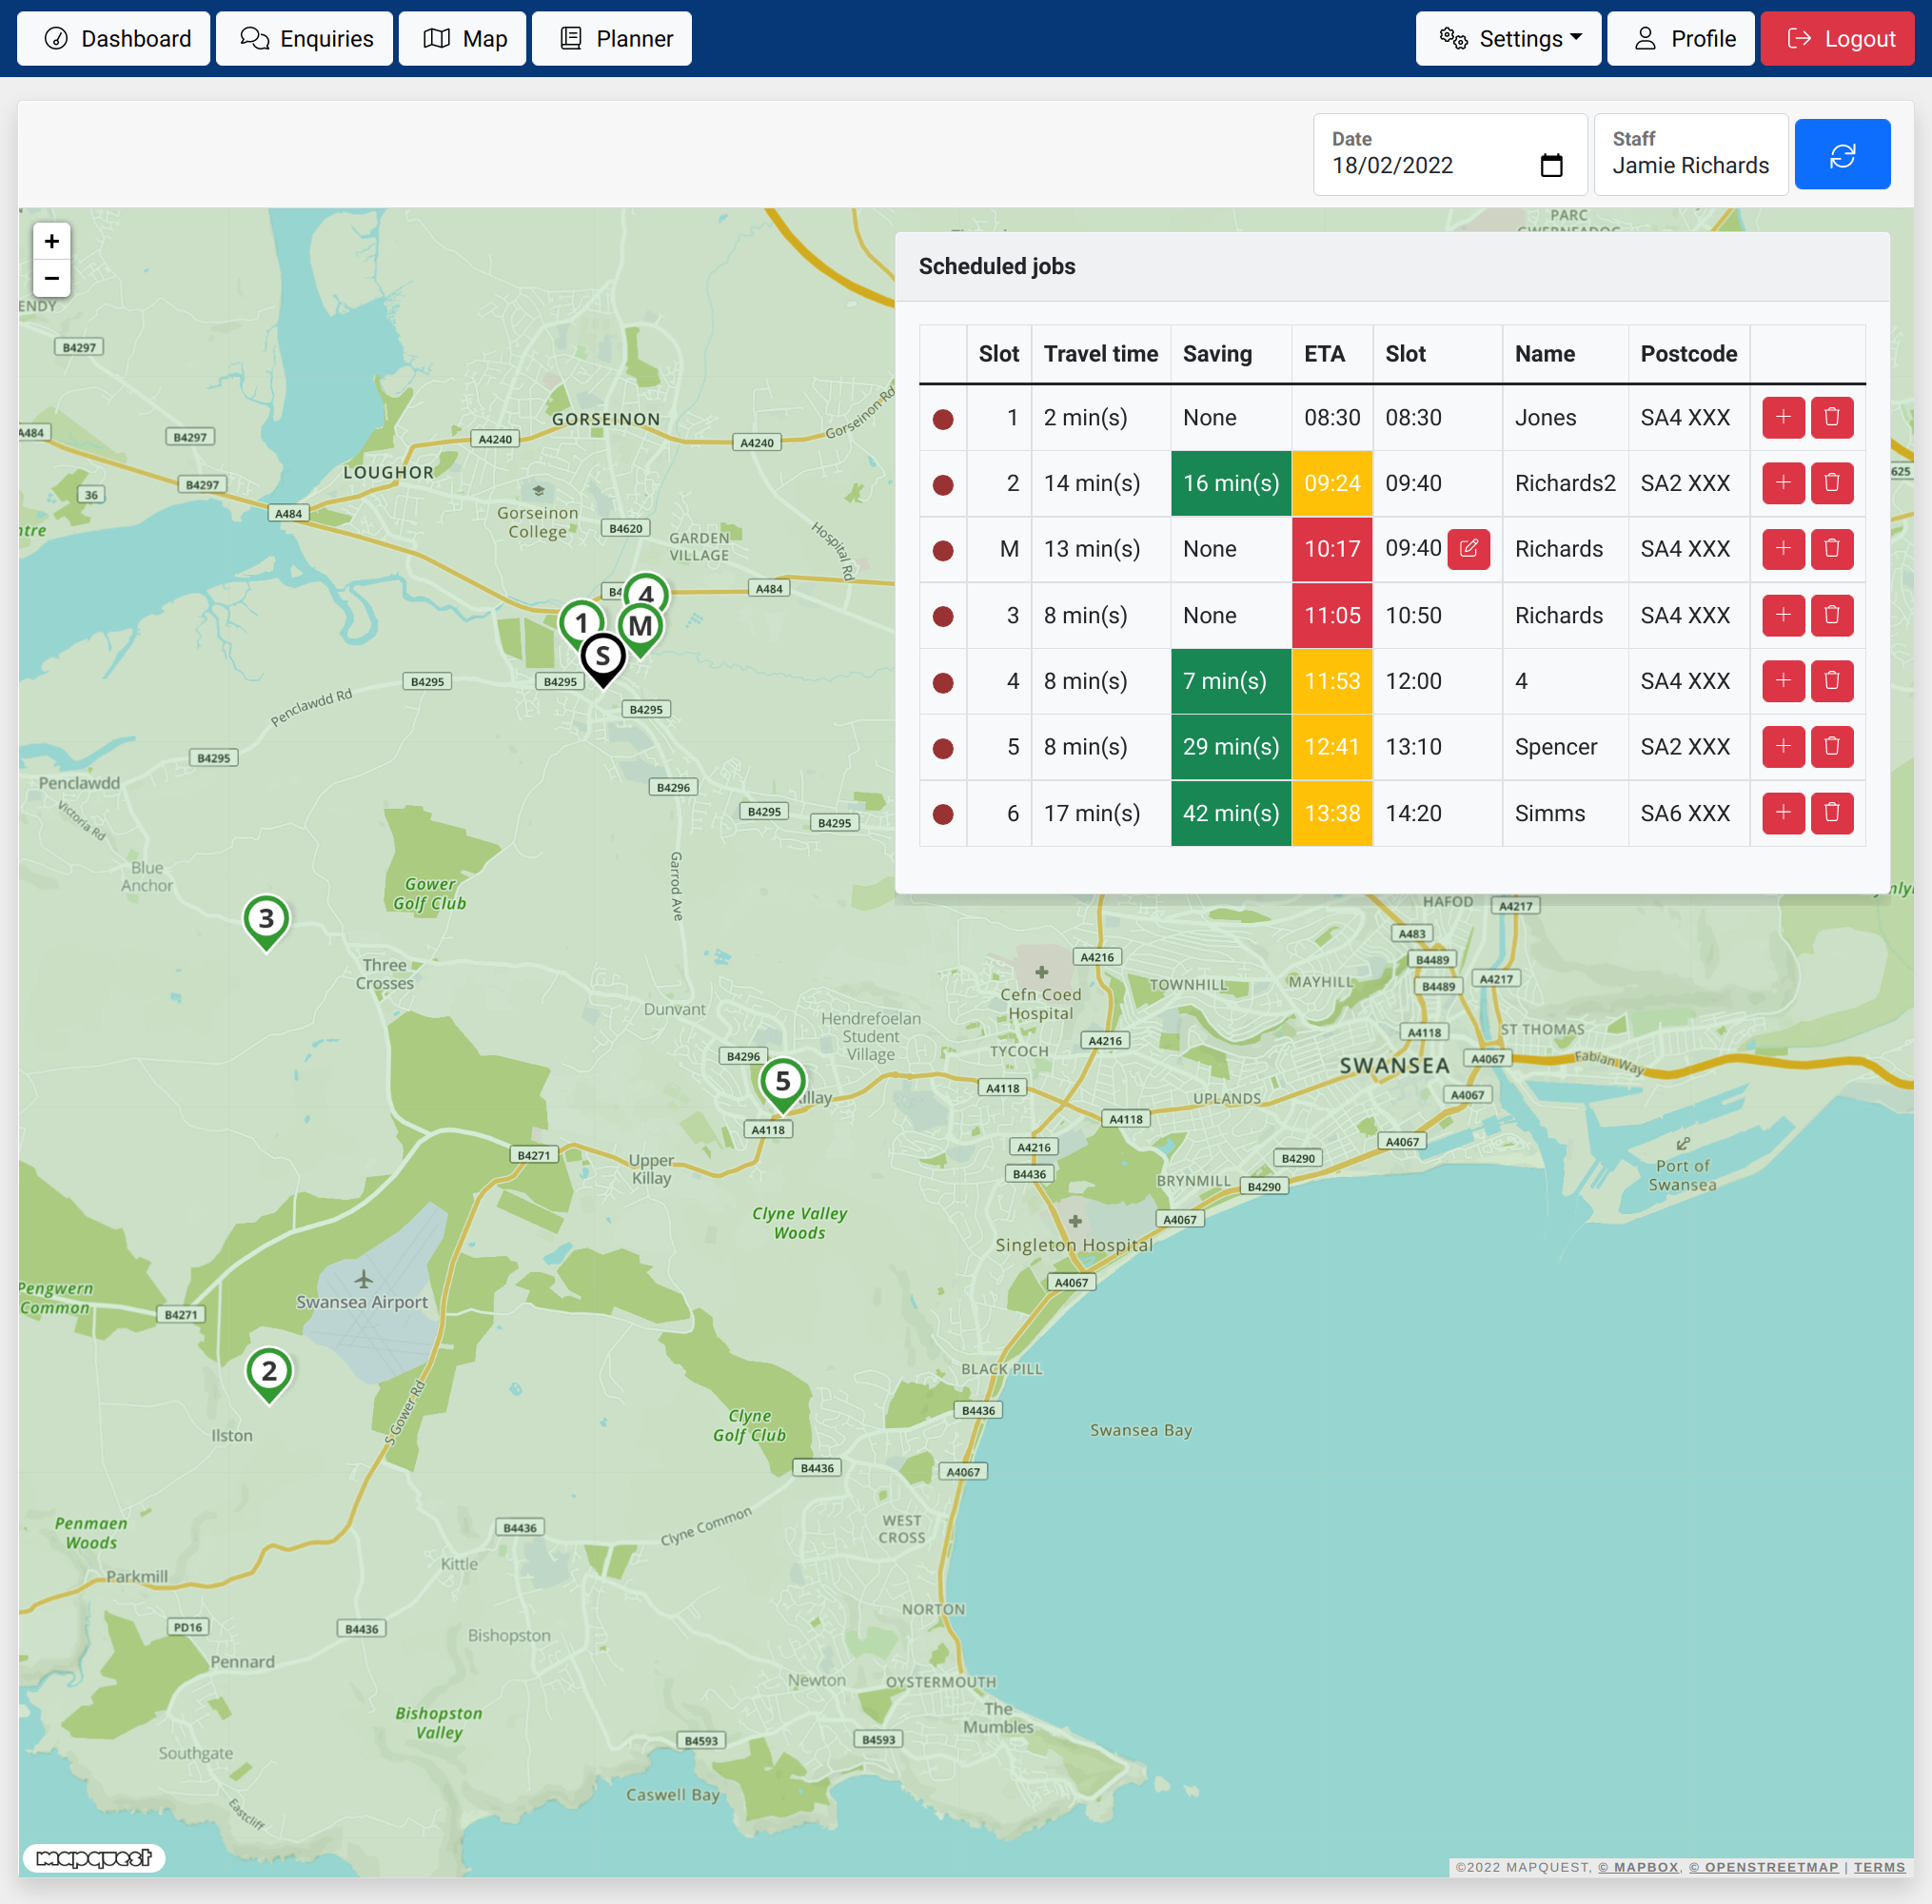Click the MapQuest logo
This screenshot has width=1932, height=1904.
coord(94,1858)
